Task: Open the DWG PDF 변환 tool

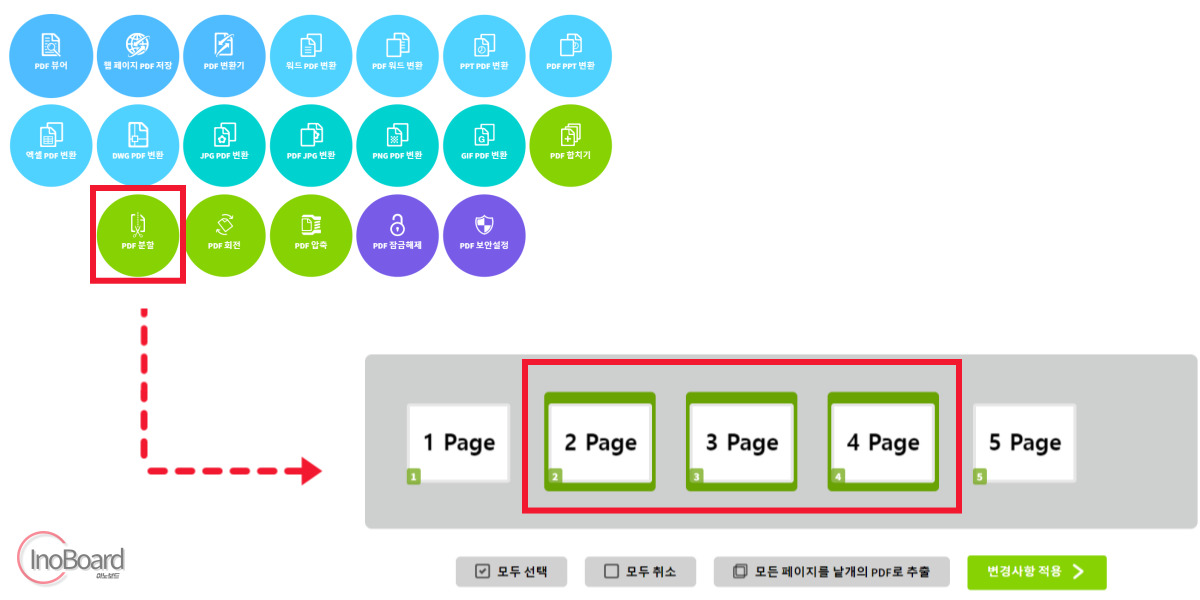Action: (x=138, y=146)
